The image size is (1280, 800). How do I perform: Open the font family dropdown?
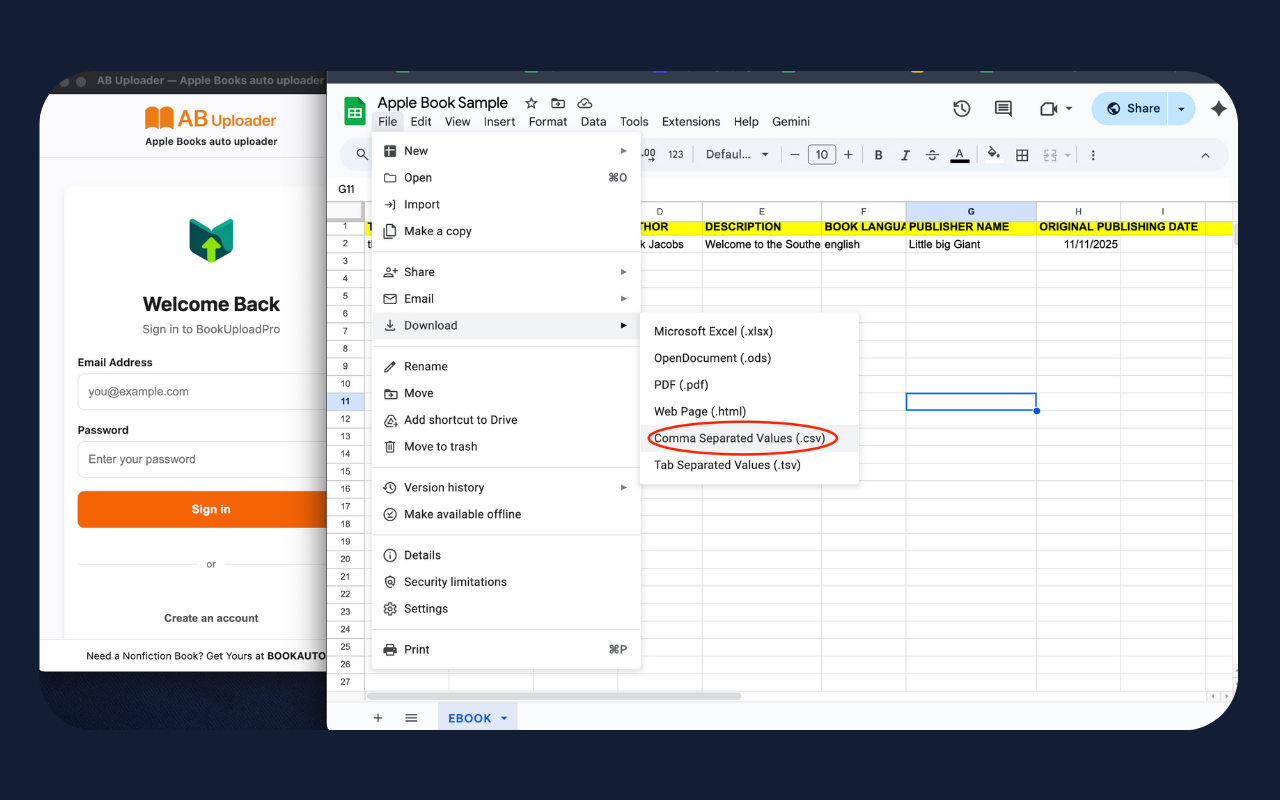click(x=737, y=155)
